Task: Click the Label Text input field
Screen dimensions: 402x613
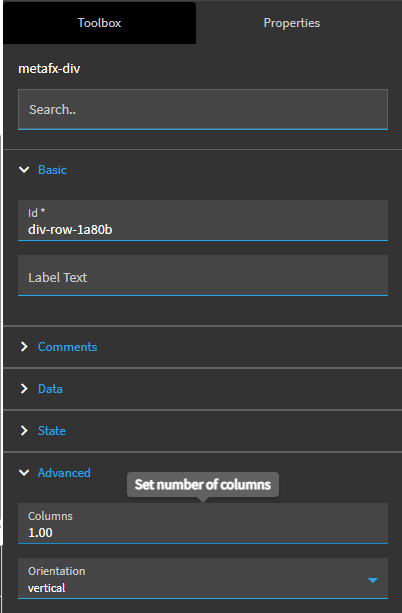Action: [203, 276]
